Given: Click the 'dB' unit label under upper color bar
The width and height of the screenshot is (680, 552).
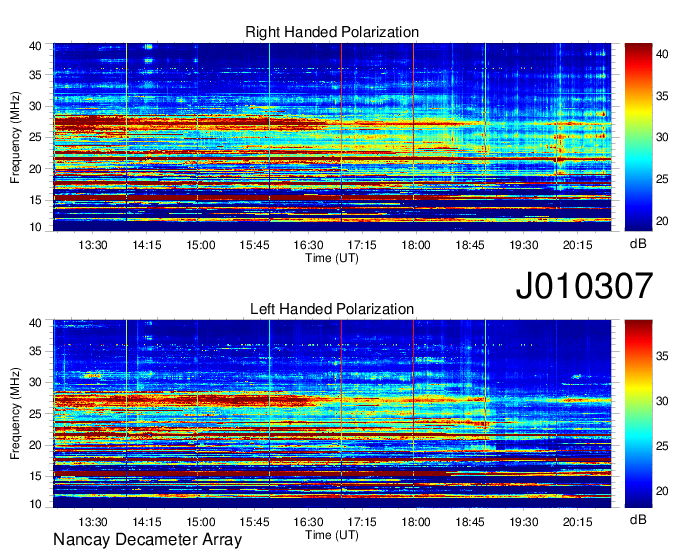Looking at the screenshot, I should tap(638, 244).
